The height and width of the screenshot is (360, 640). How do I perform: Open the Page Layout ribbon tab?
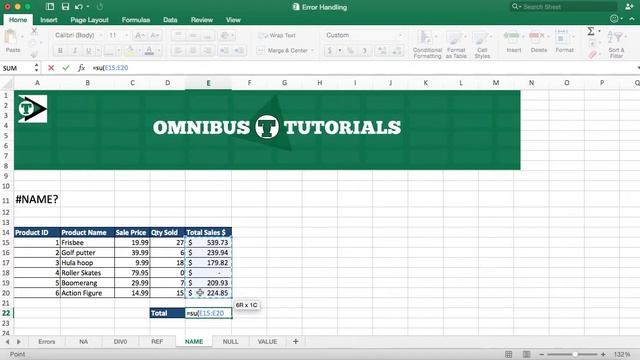point(89,20)
